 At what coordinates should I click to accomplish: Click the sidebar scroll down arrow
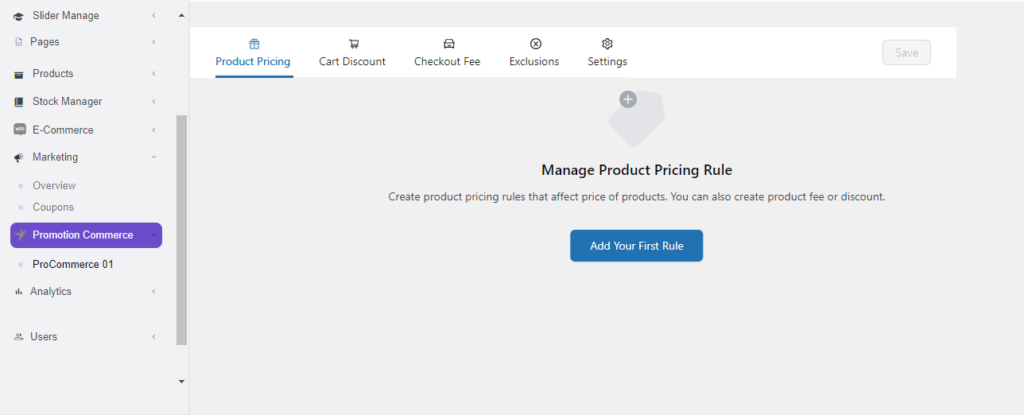click(x=181, y=381)
